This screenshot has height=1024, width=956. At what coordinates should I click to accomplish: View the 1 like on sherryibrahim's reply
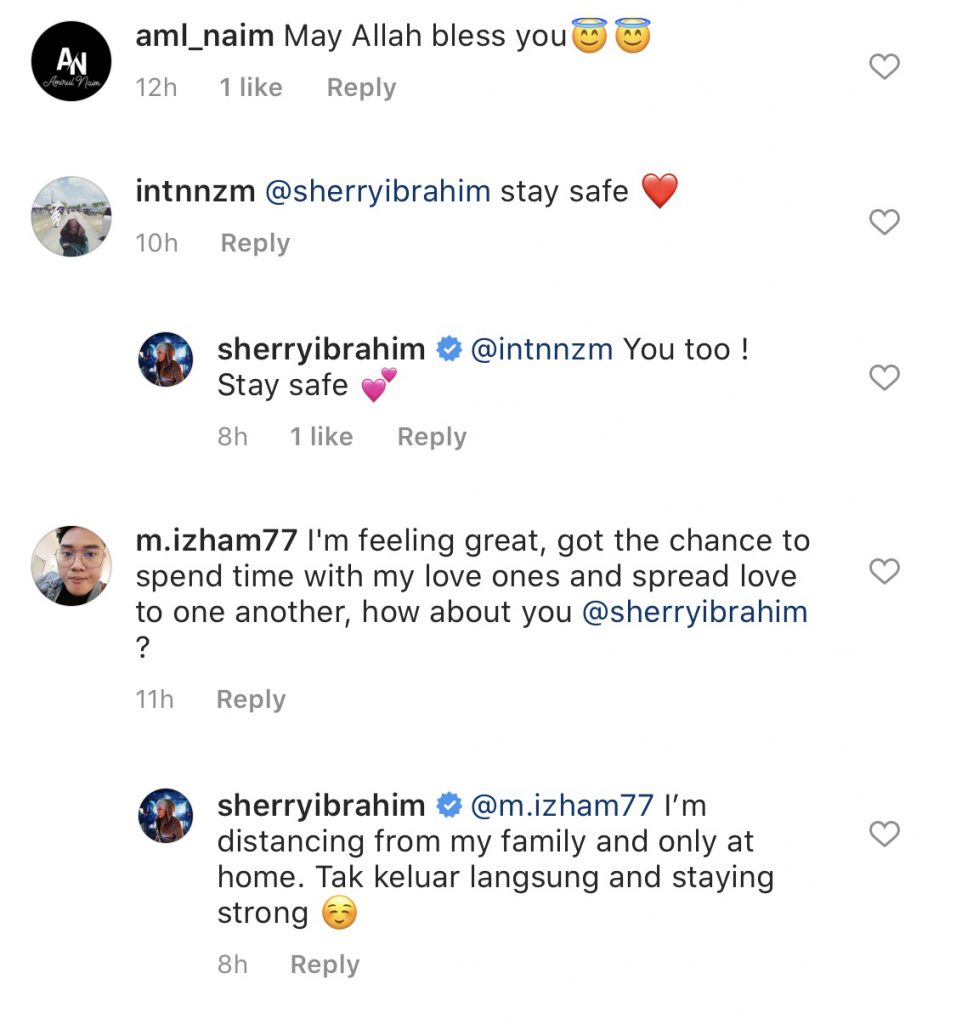(321, 437)
